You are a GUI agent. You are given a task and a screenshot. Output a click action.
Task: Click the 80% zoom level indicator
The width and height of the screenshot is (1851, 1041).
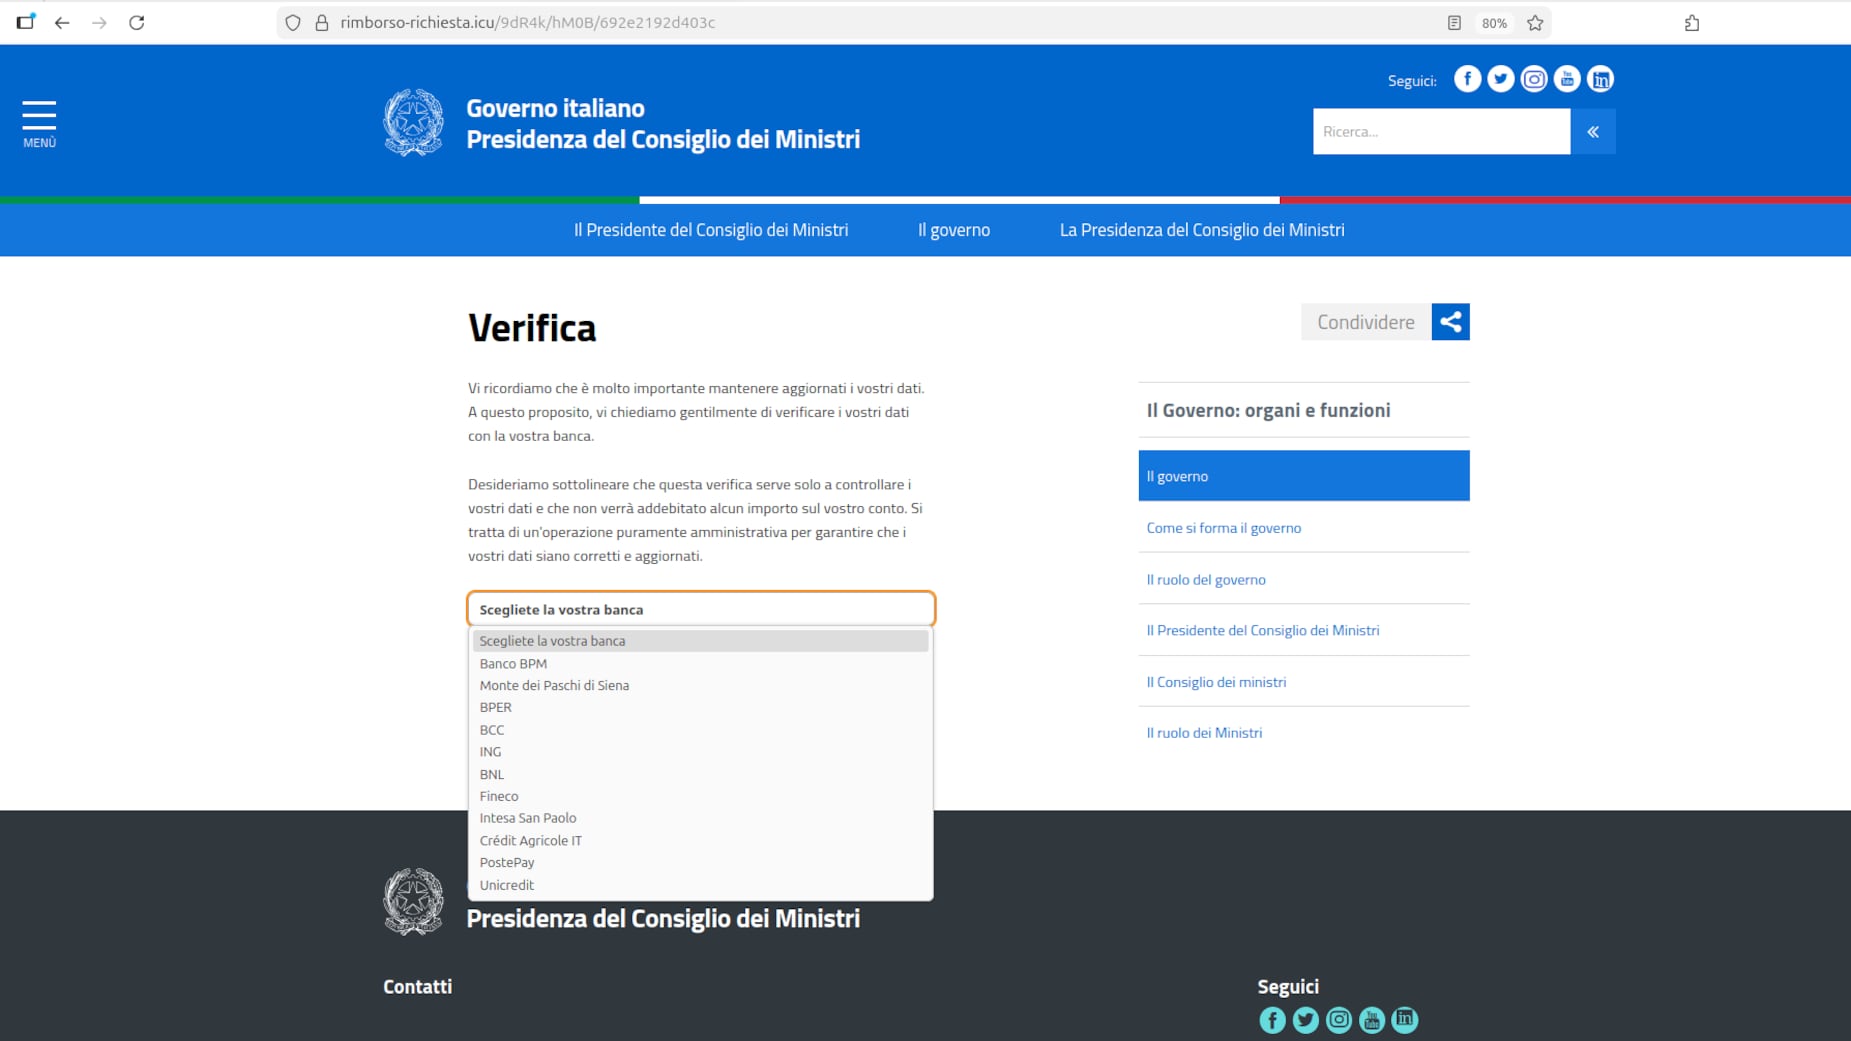[x=1494, y=23]
